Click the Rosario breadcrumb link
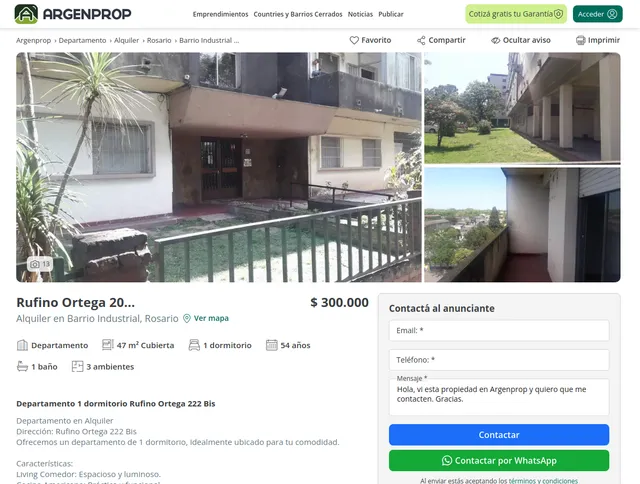Screen dimensions: 640x484 coord(159,40)
